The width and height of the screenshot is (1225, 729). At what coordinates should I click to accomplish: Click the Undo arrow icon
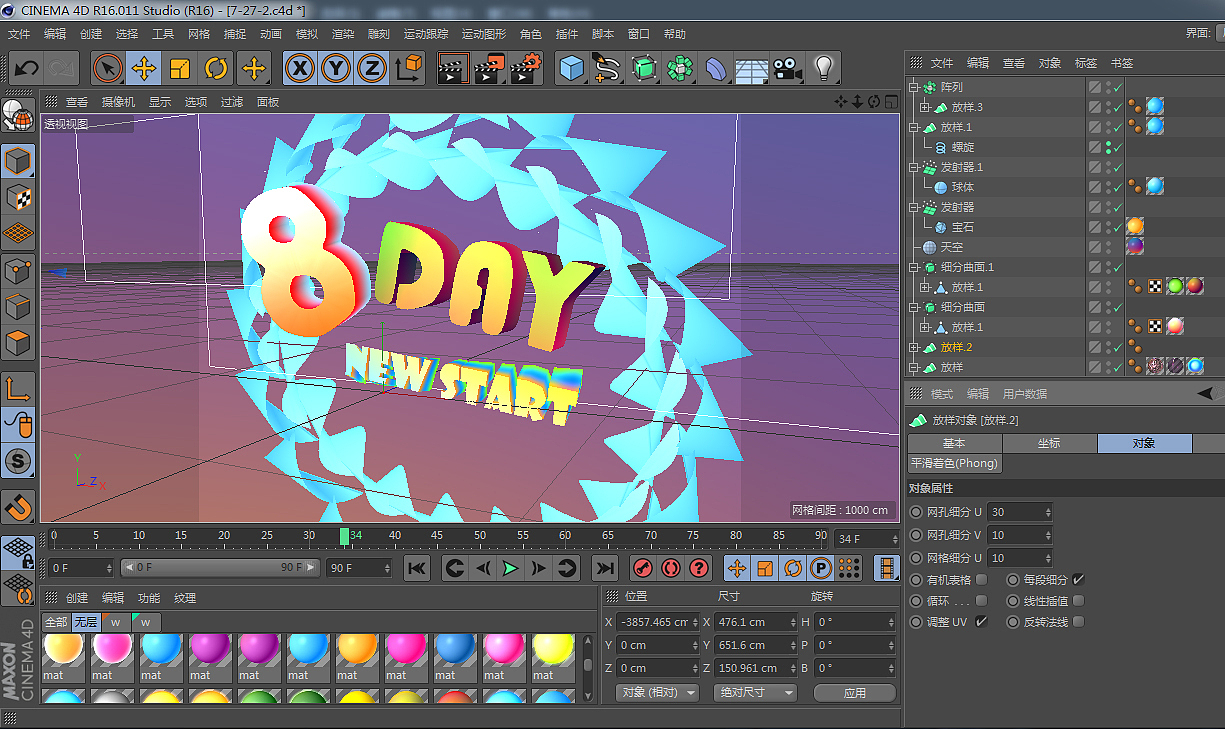click(x=27, y=69)
